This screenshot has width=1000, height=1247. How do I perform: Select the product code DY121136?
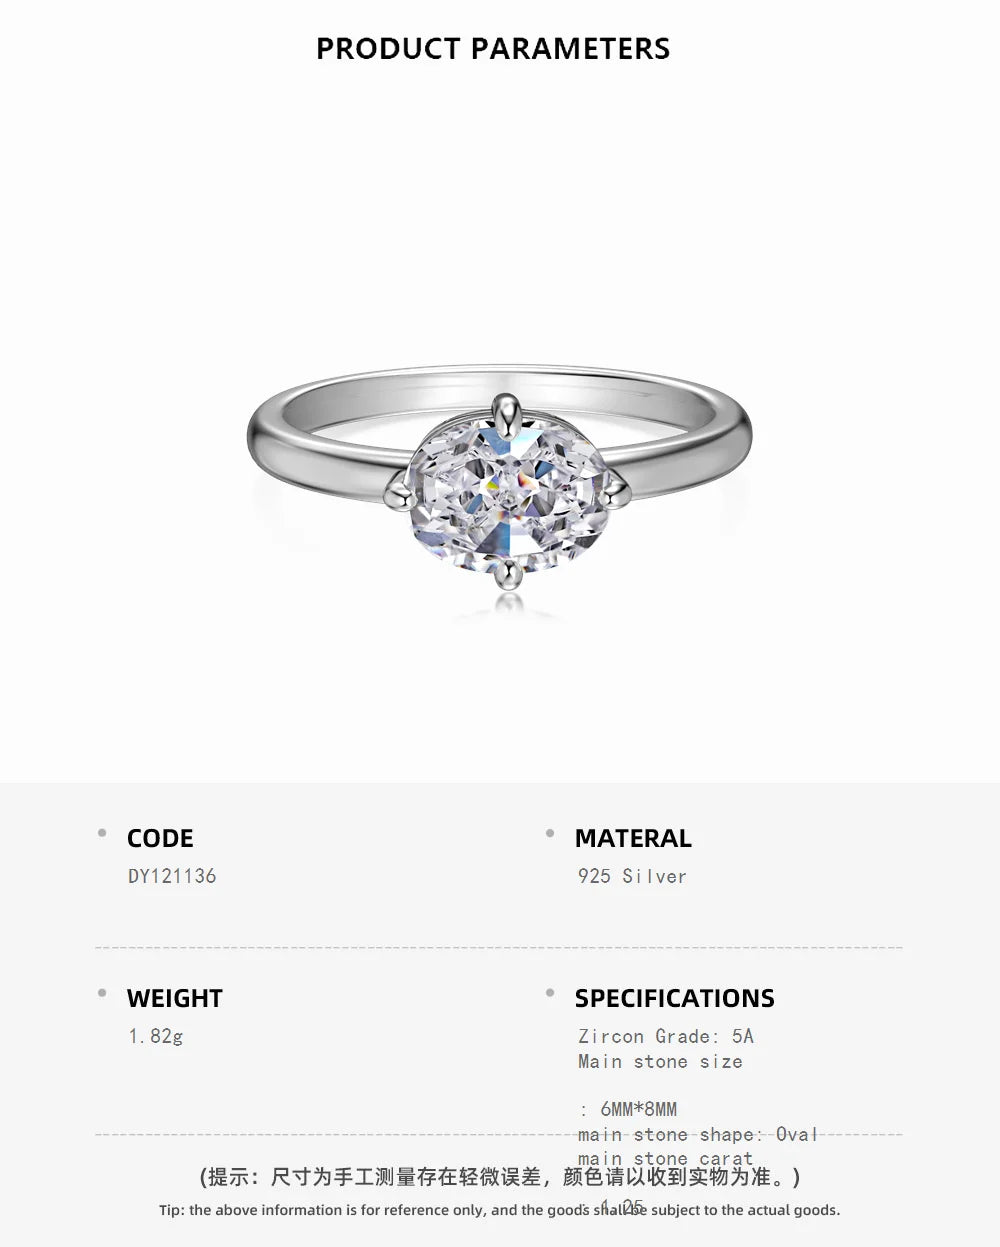[x=172, y=876]
